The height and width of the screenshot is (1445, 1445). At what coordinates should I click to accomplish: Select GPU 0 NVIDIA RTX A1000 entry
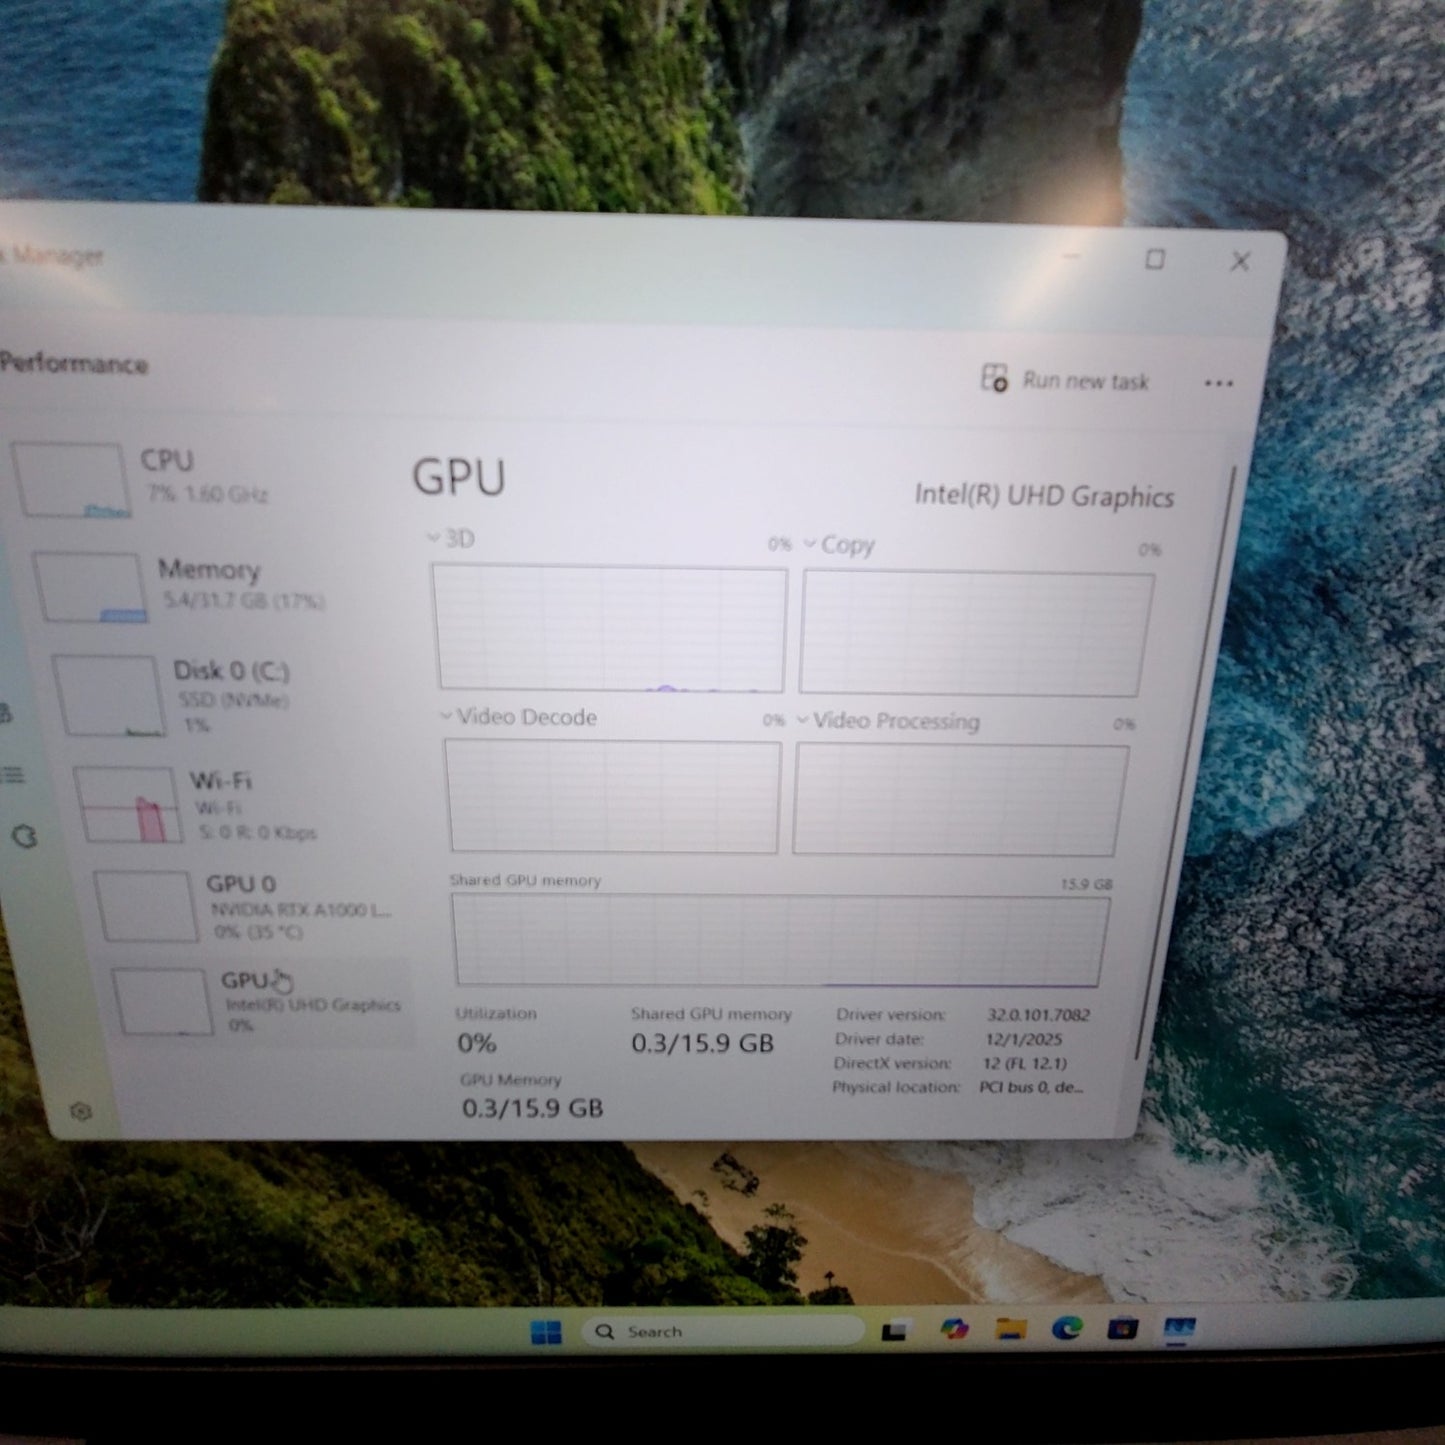tap(250, 905)
